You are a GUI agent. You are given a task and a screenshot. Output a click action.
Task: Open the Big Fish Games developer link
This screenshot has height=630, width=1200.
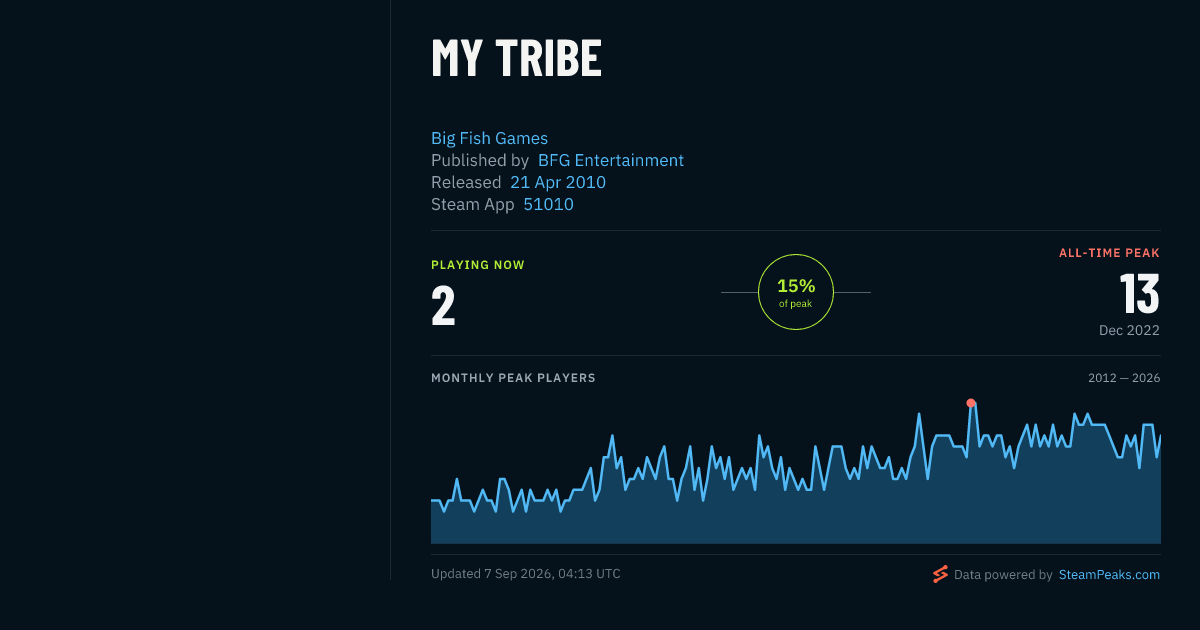[x=489, y=138]
